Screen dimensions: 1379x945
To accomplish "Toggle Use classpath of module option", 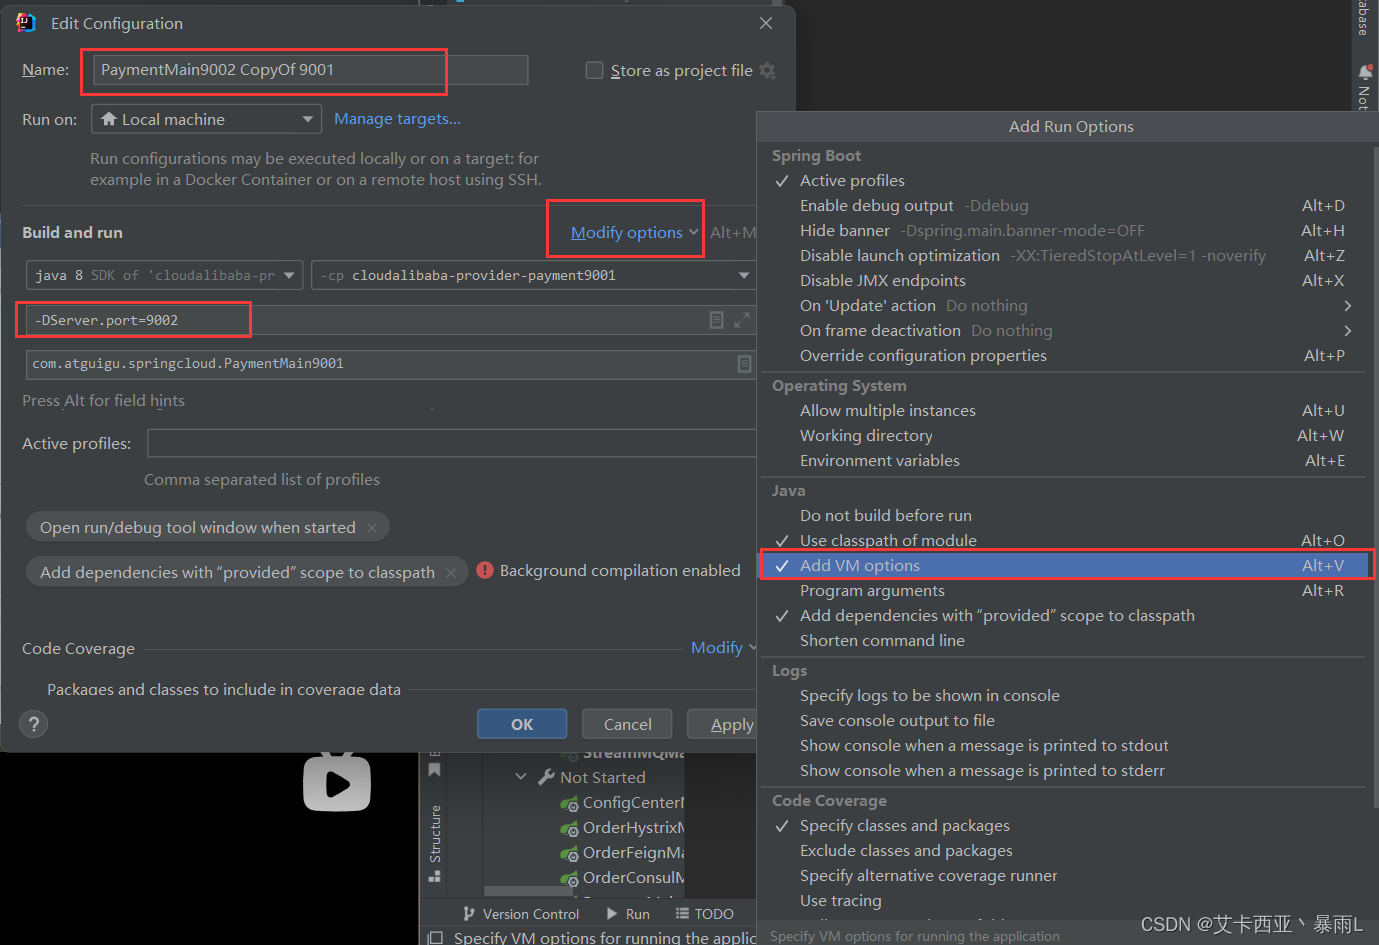I will (x=1063, y=540).
